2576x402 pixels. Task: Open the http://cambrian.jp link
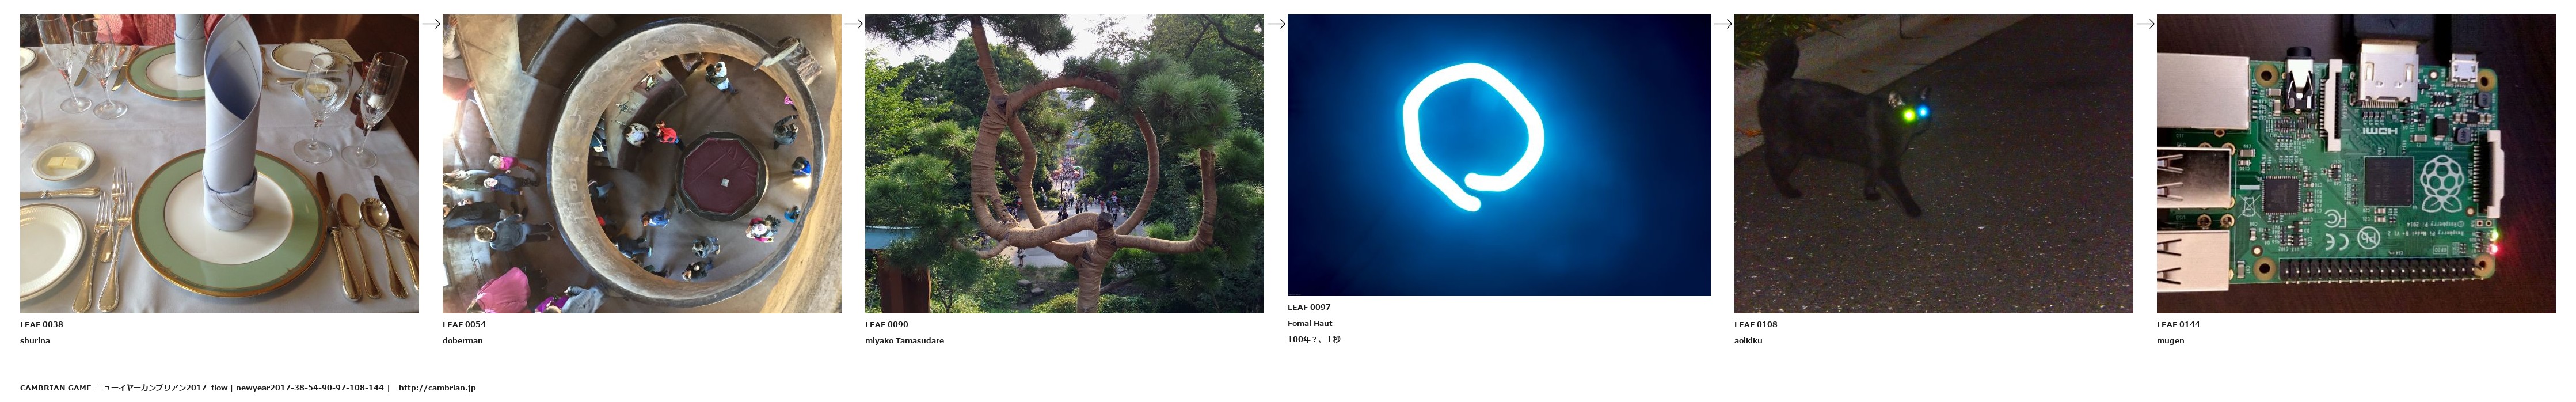[x=437, y=388]
